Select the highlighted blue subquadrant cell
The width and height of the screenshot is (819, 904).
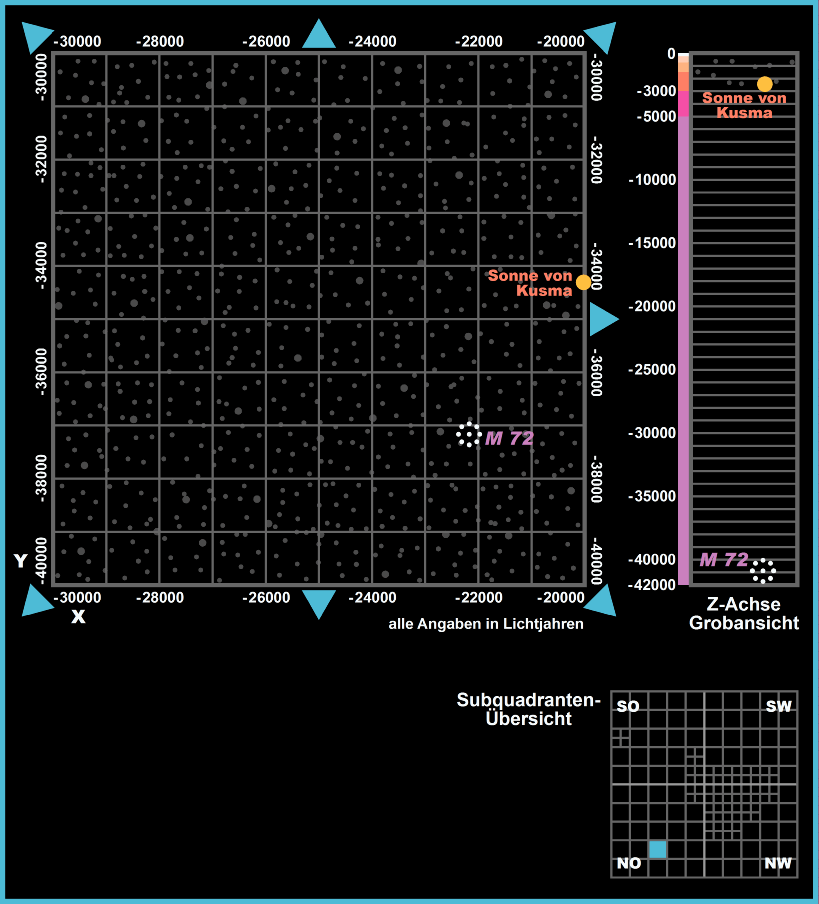(x=658, y=849)
